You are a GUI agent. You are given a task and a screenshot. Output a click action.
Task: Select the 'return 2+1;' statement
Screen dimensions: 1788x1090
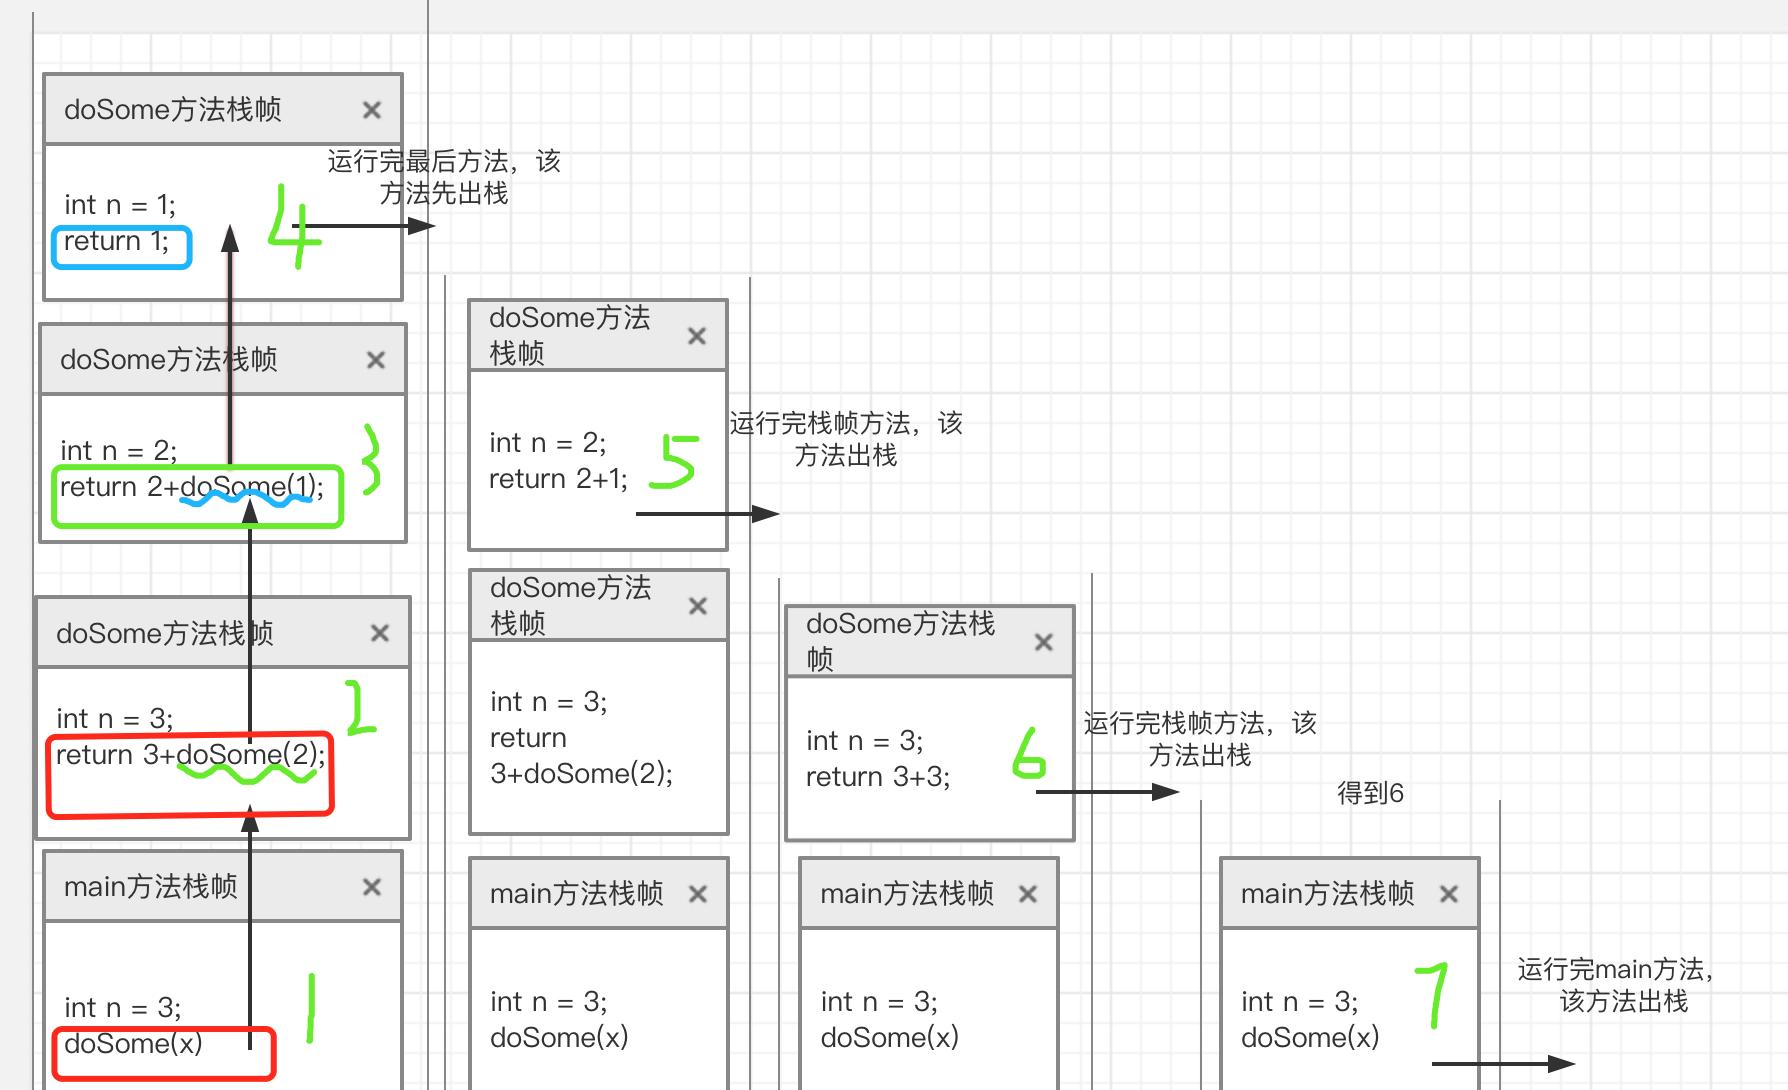click(x=558, y=479)
